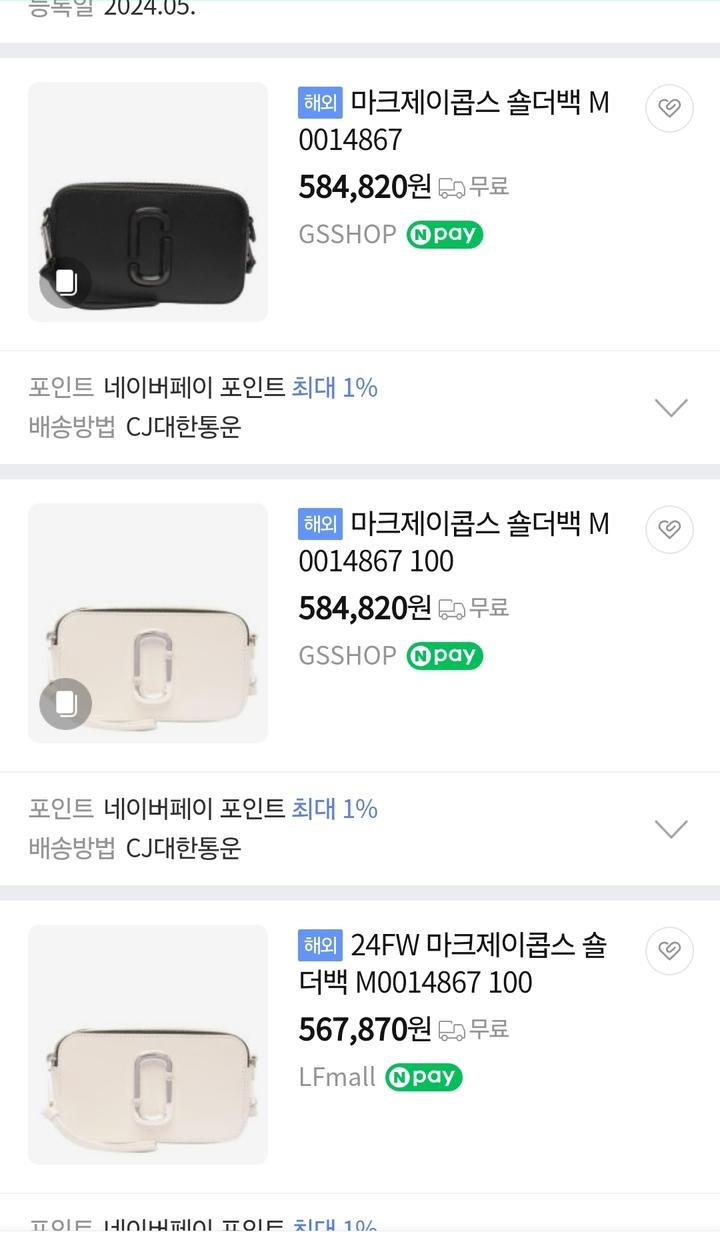Open title '마크제이콥스 숄더백 M0014867 100' from GSSHOP
720x1240 pixels.
pos(453,542)
